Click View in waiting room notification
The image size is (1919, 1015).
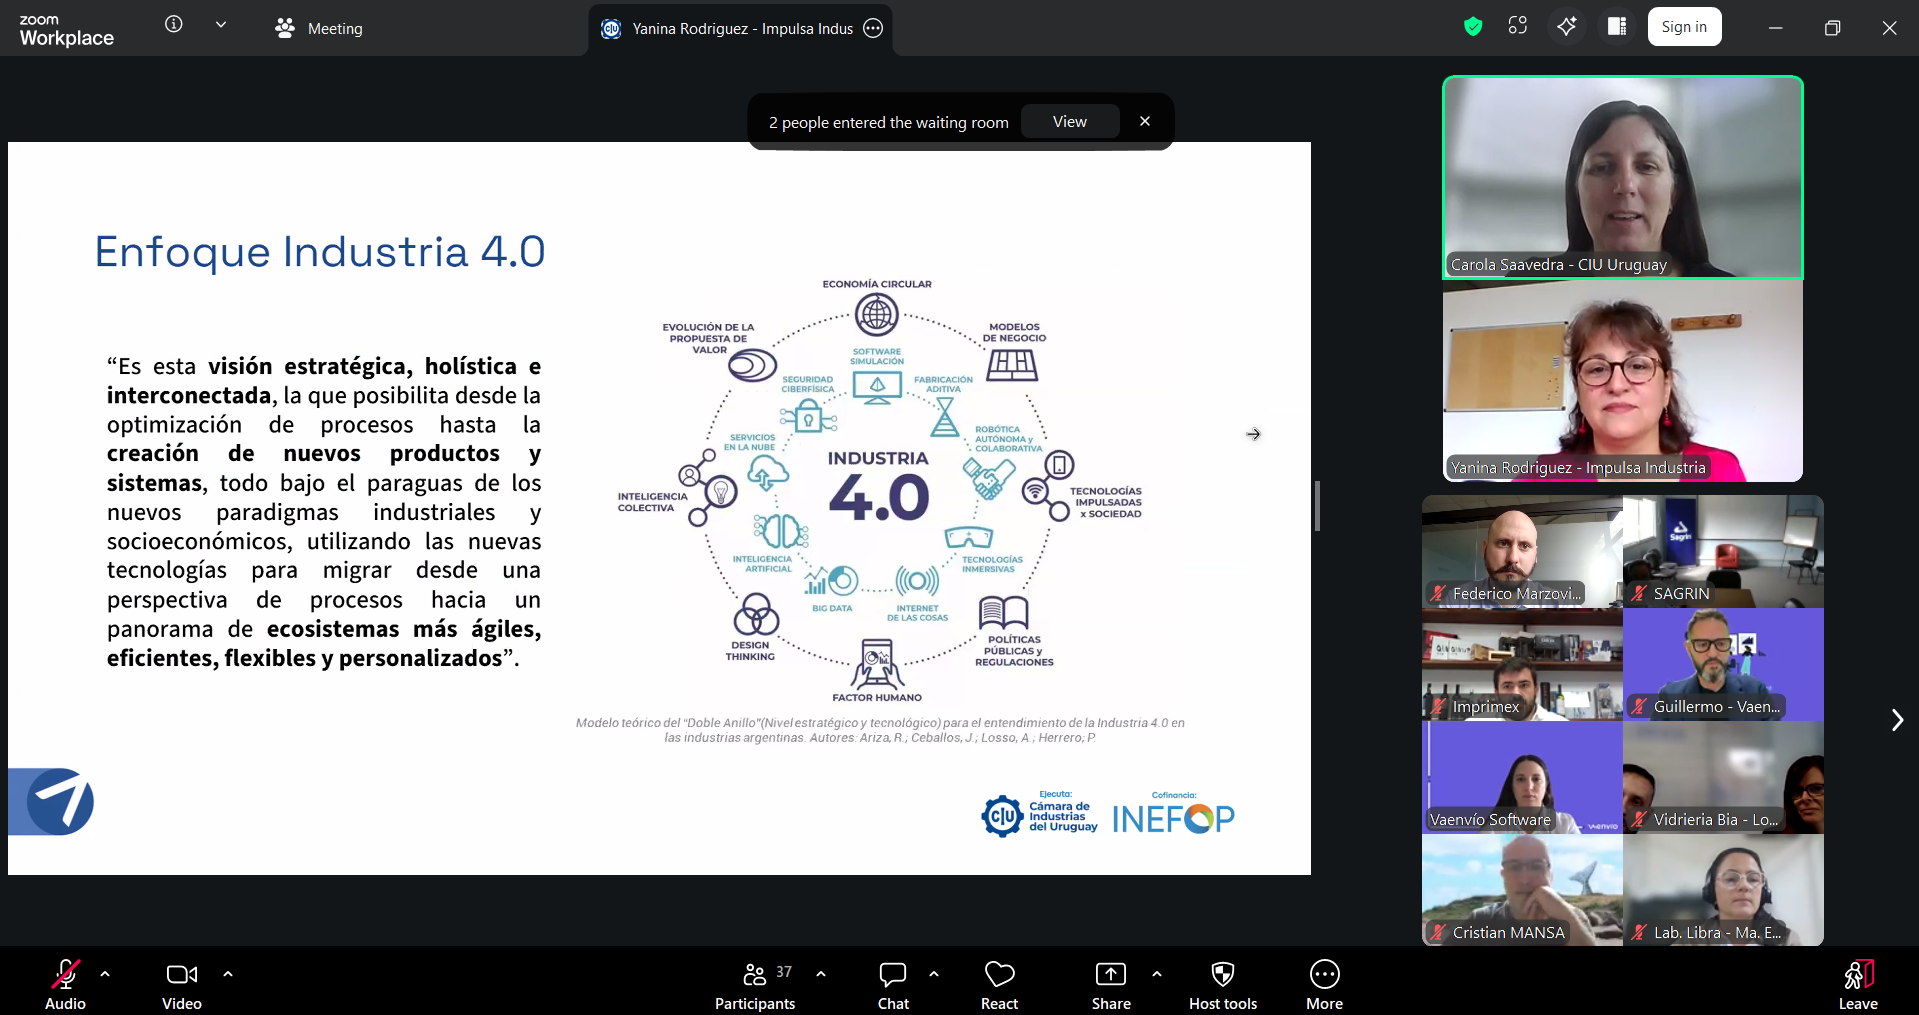(x=1069, y=122)
